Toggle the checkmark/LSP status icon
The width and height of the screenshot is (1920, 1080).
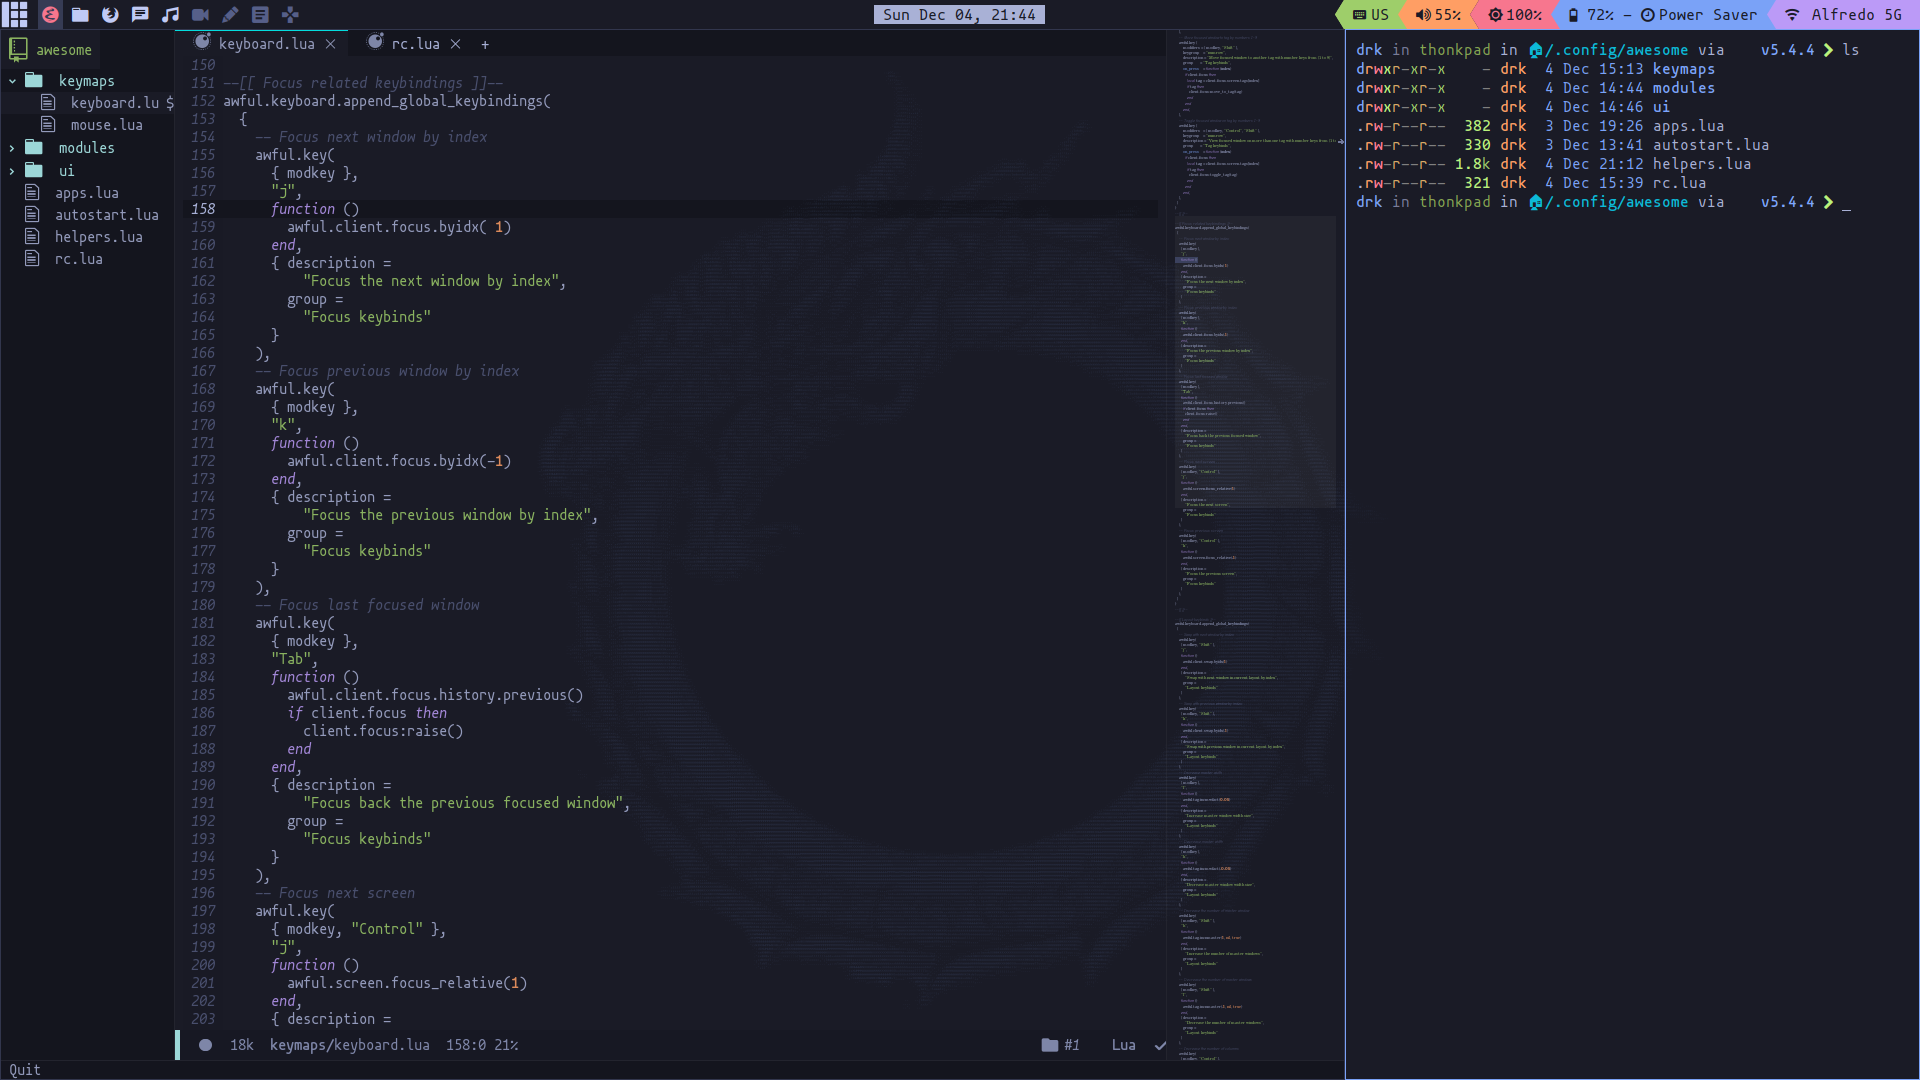(x=1160, y=1044)
